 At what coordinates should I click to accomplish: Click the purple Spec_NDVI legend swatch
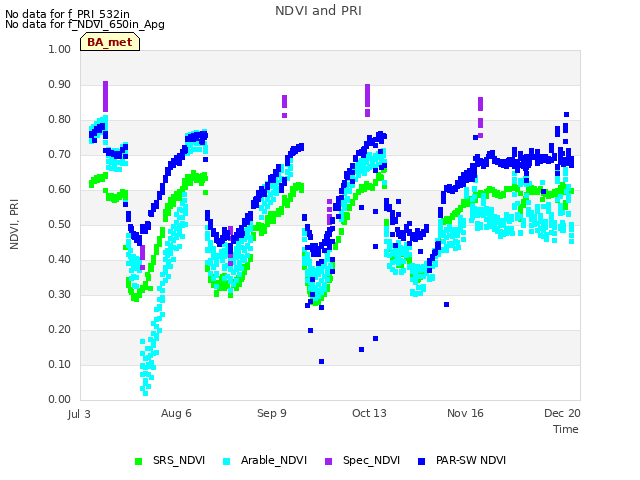pos(329,462)
